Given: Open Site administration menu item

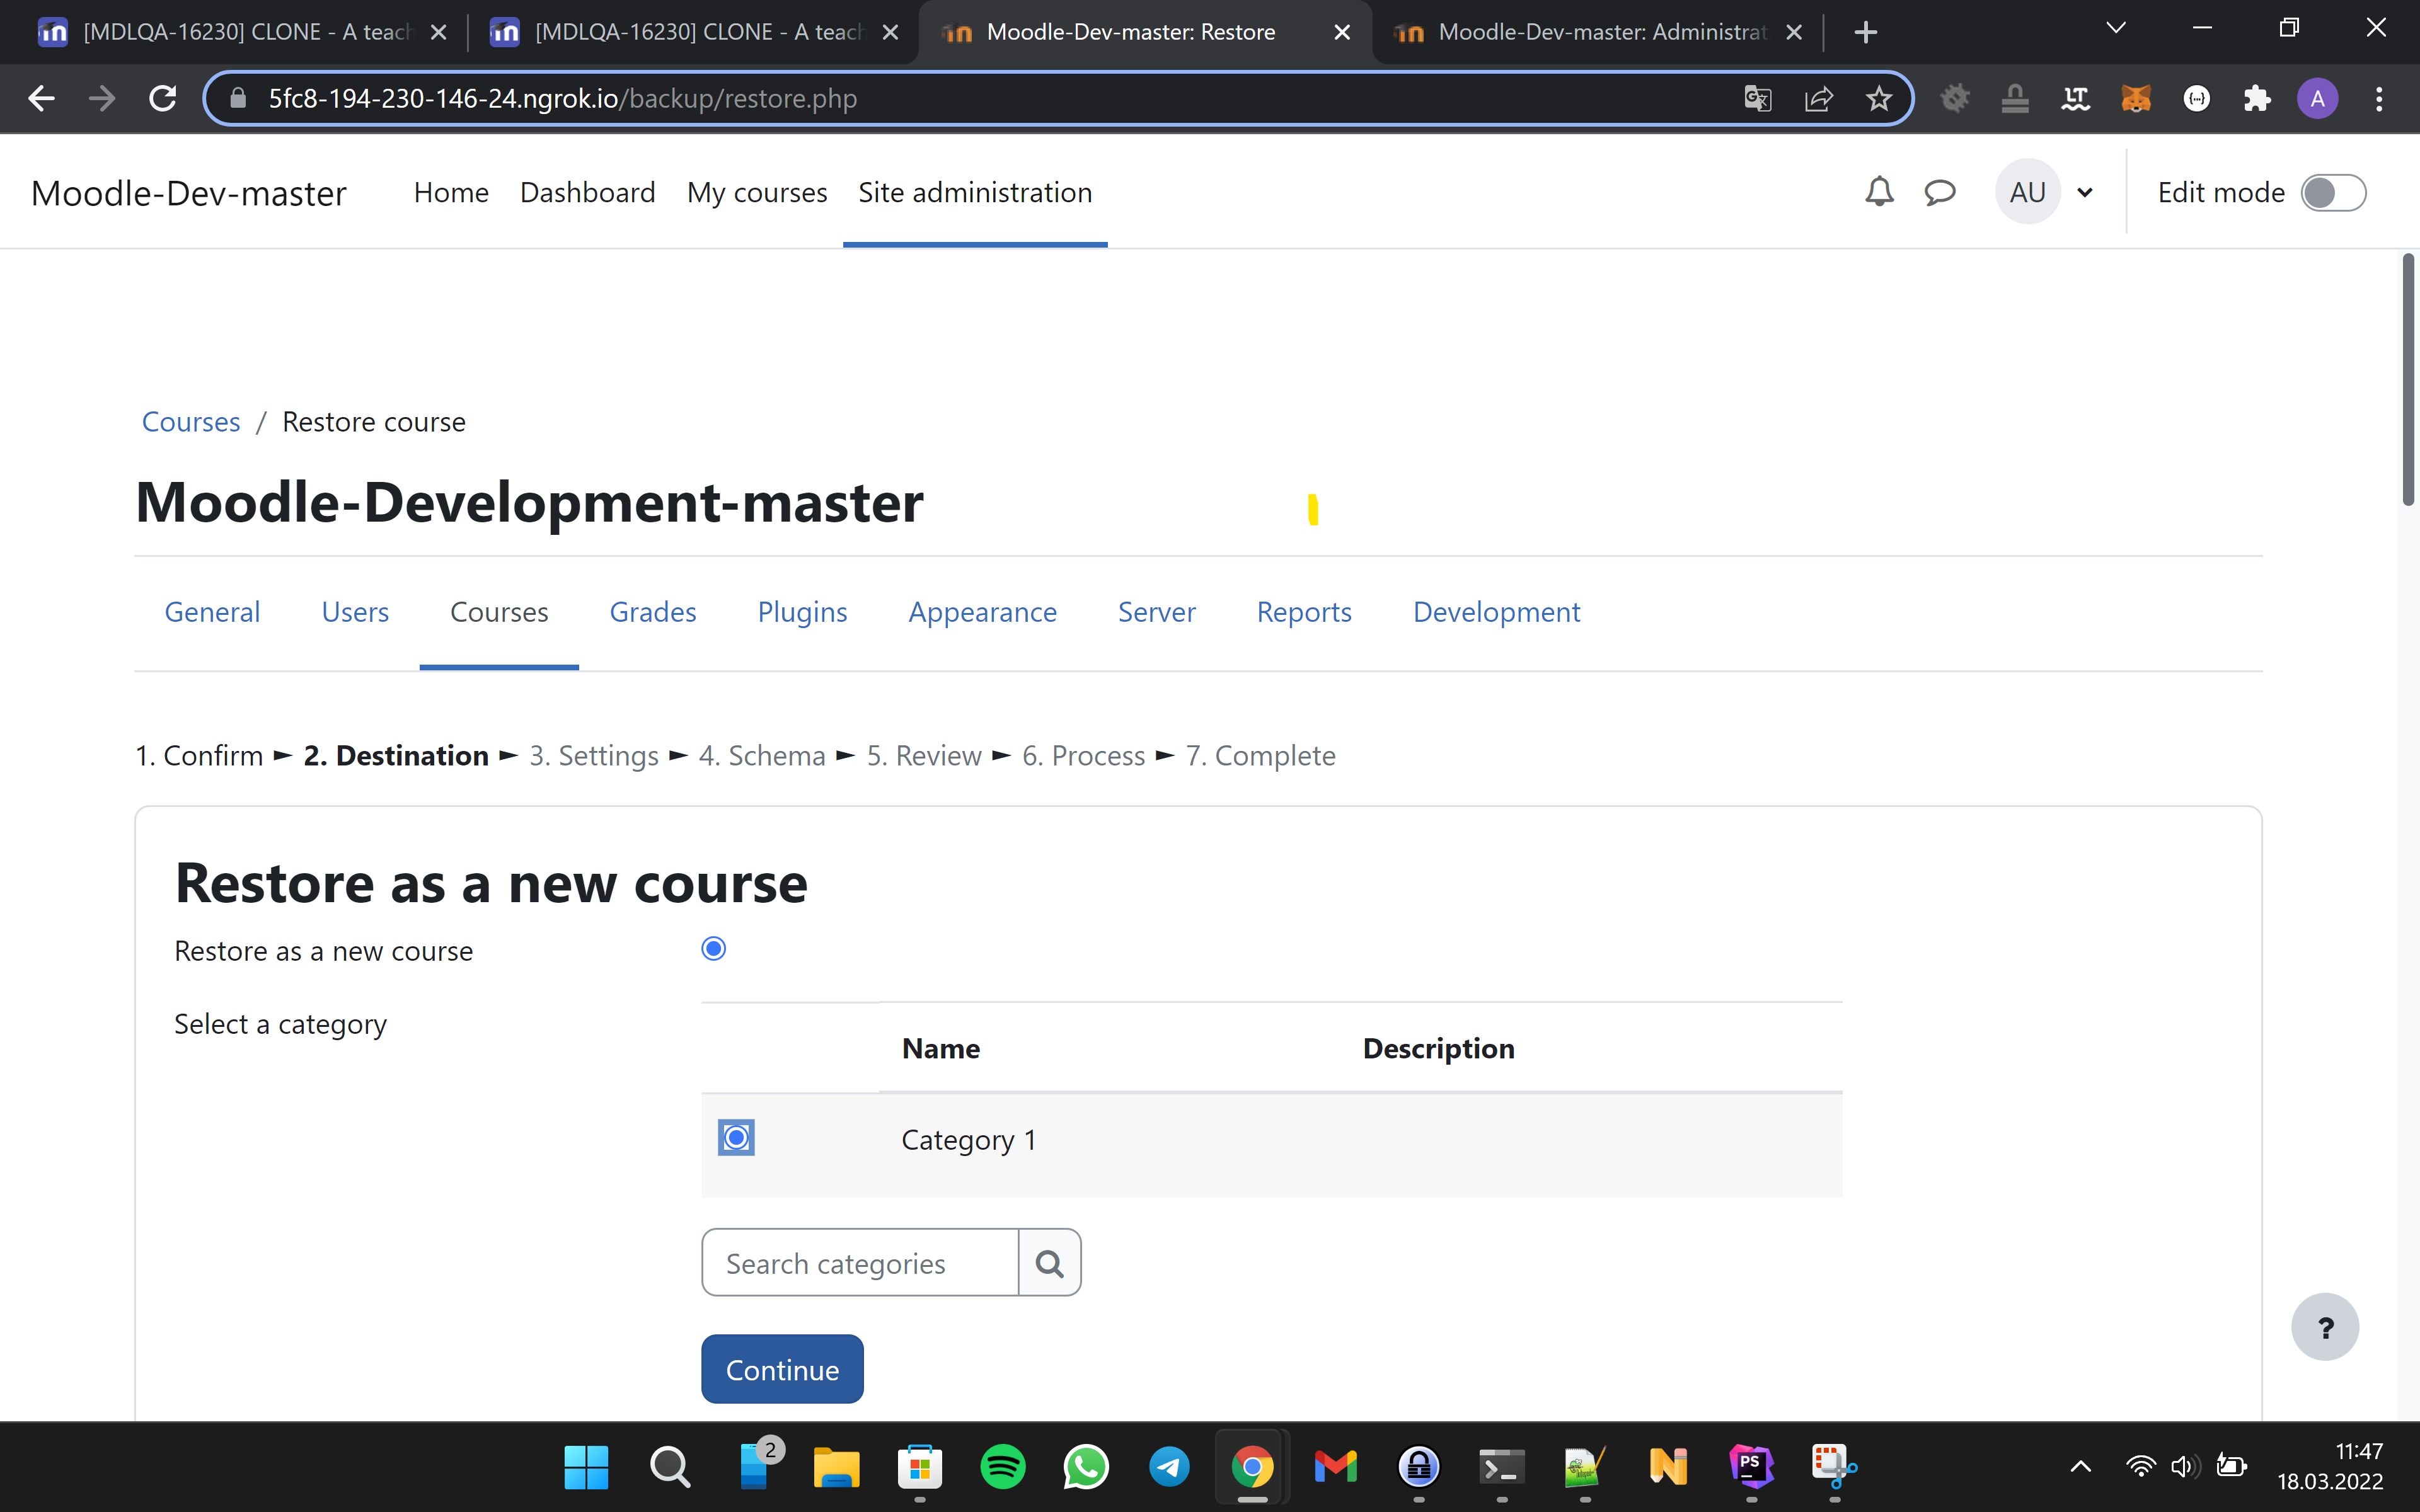Looking at the screenshot, I should [x=975, y=192].
